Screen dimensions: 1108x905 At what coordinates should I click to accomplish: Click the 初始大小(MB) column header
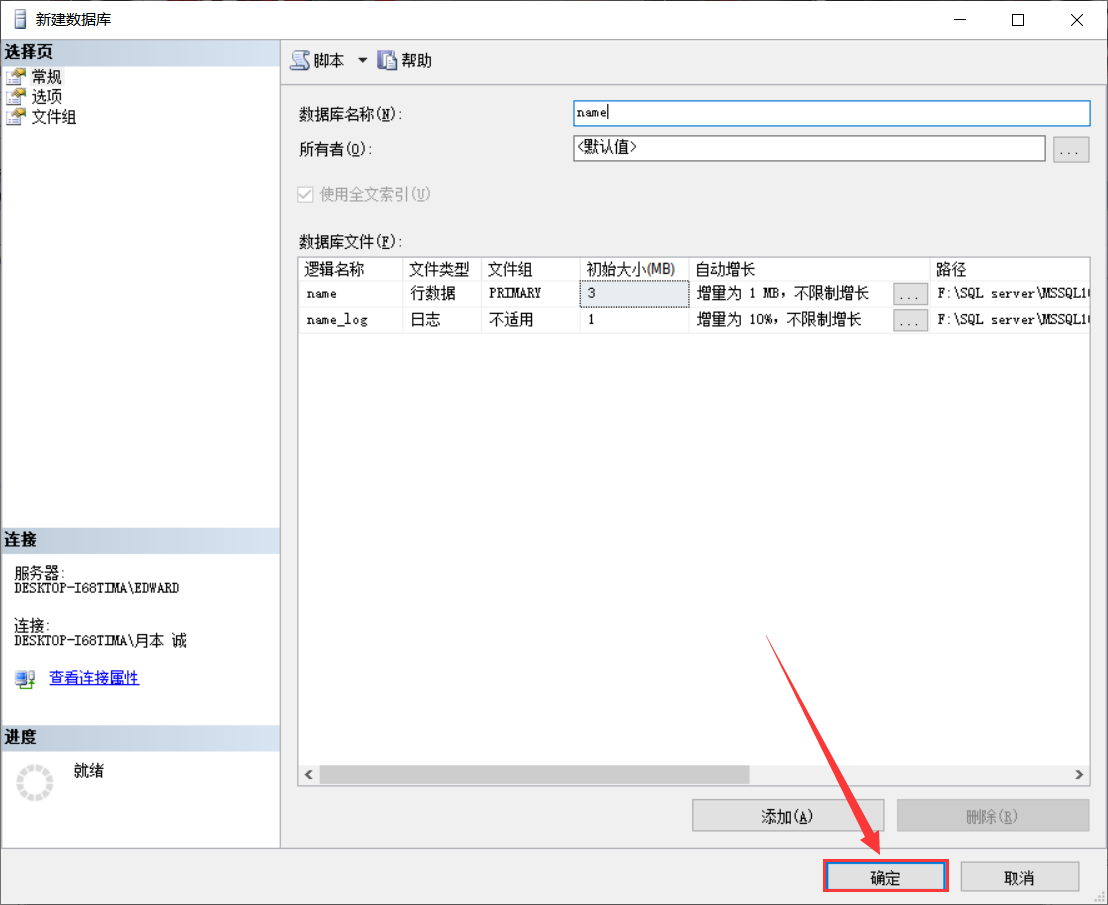[634, 269]
